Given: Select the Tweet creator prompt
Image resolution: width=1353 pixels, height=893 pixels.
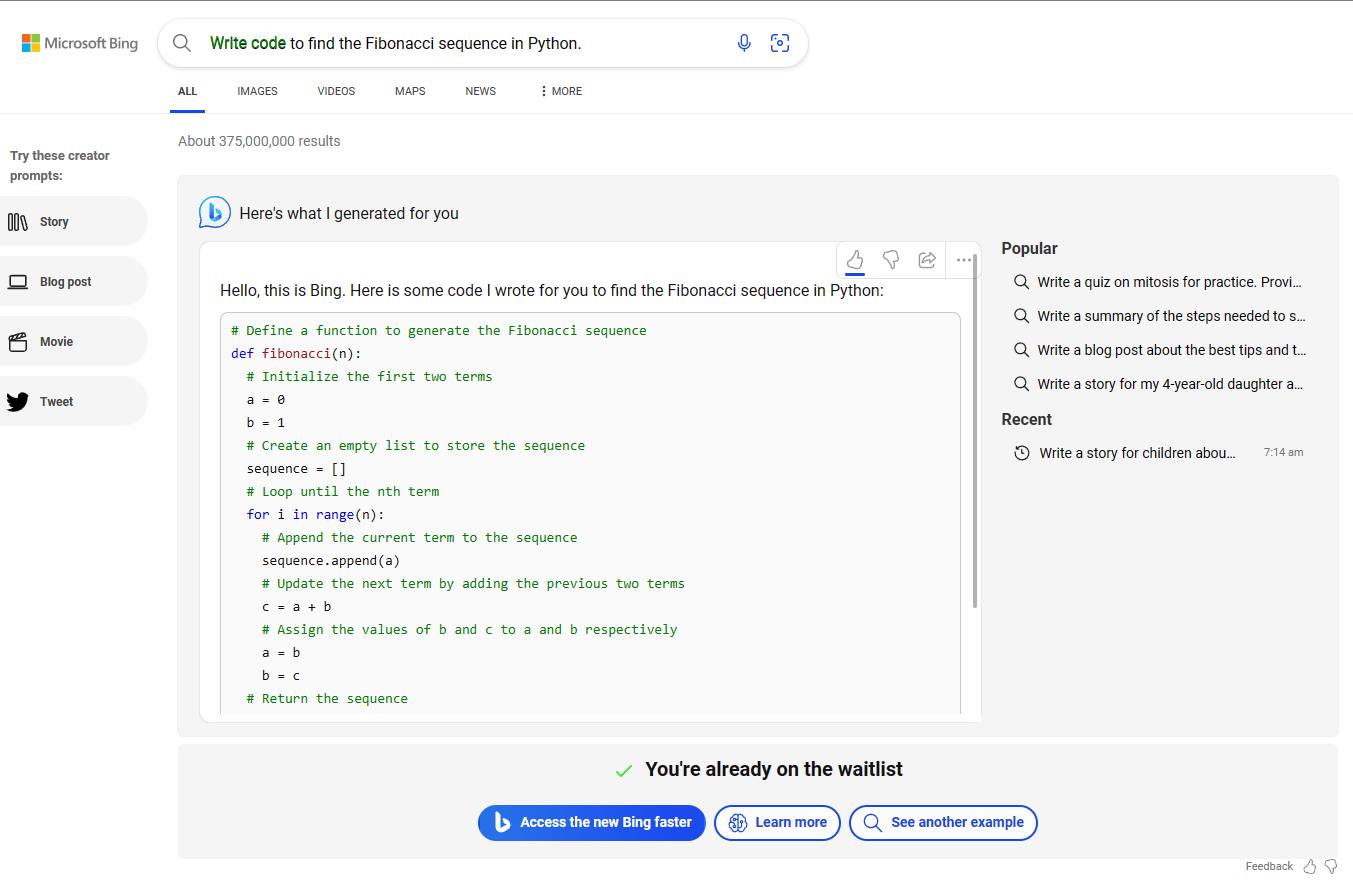Looking at the screenshot, I should coord(74,402).
